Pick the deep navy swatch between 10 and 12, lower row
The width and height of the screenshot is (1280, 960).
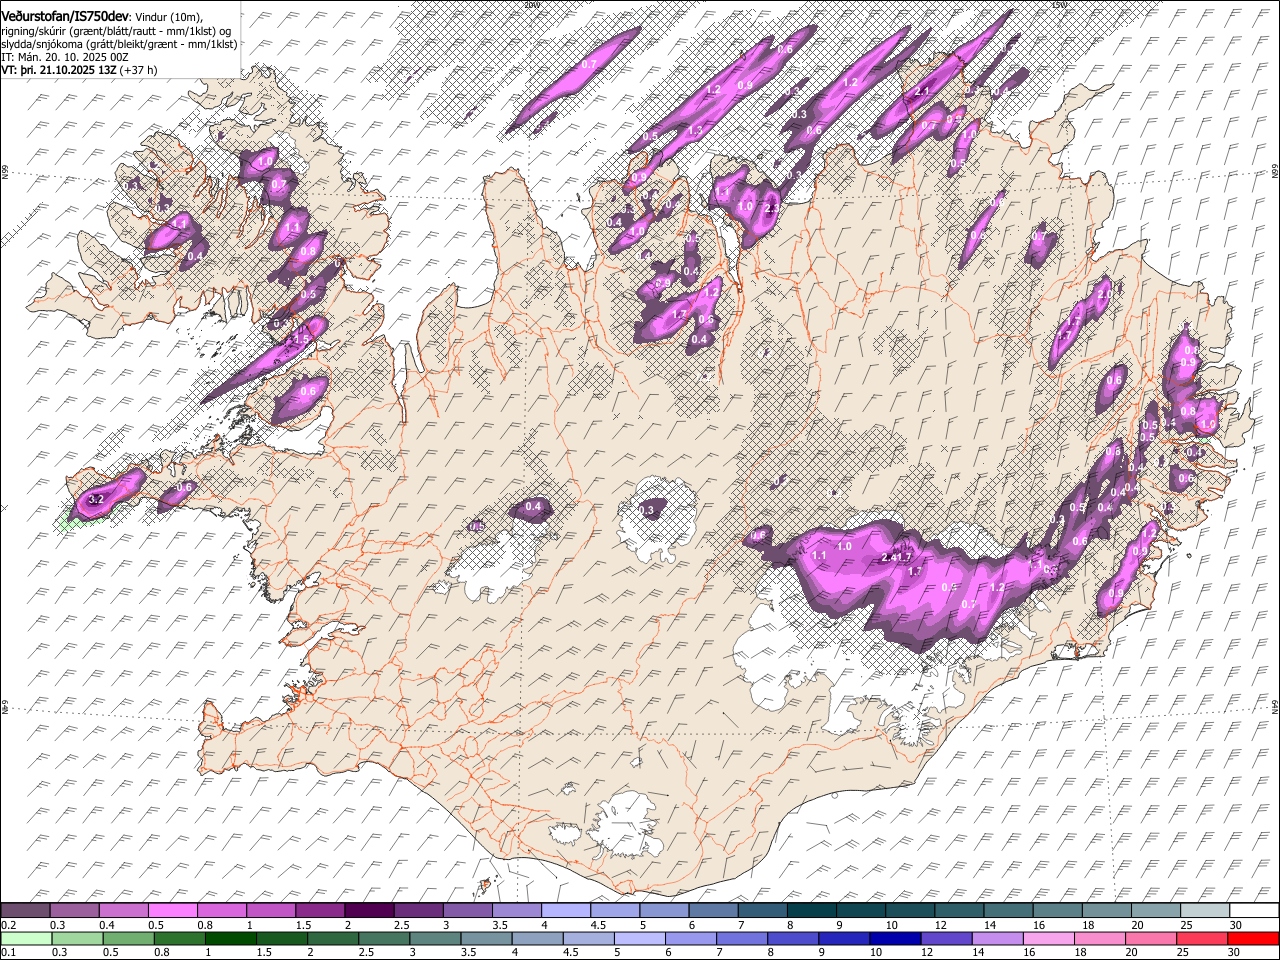[896, 938]
